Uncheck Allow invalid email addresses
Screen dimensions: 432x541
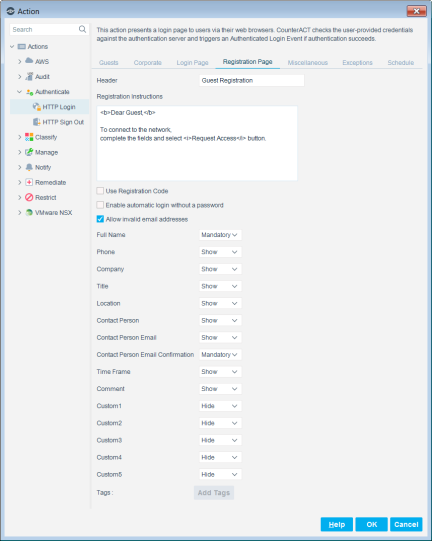click(x=100, y=219)
